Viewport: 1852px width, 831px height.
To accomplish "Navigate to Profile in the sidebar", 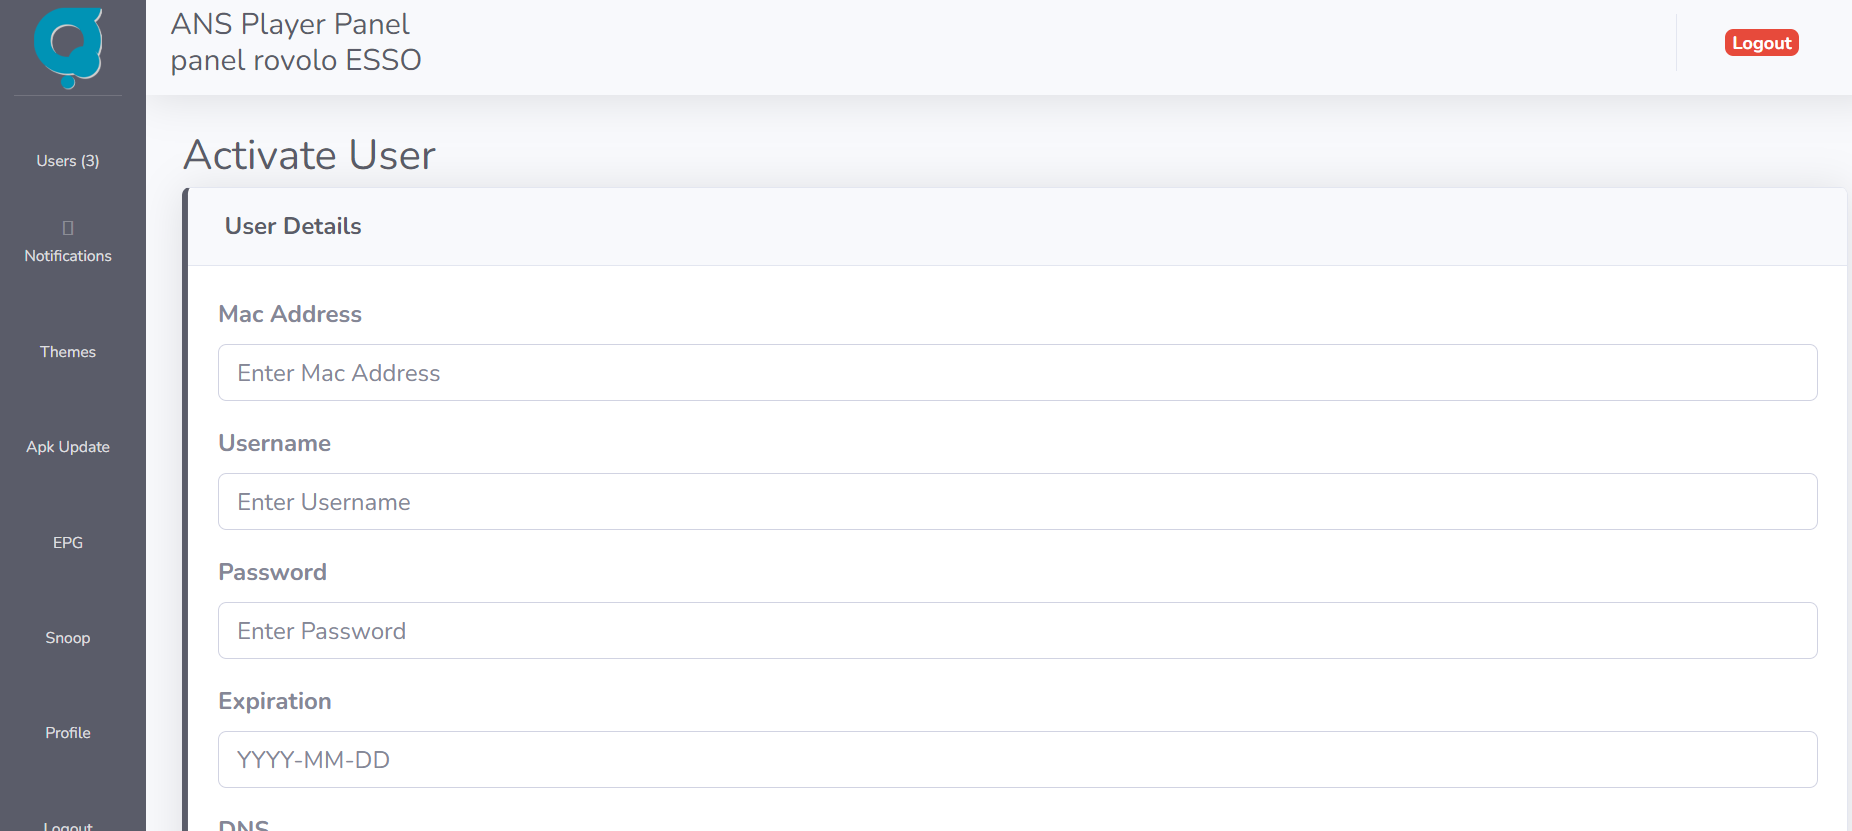I will click(68, 733).
